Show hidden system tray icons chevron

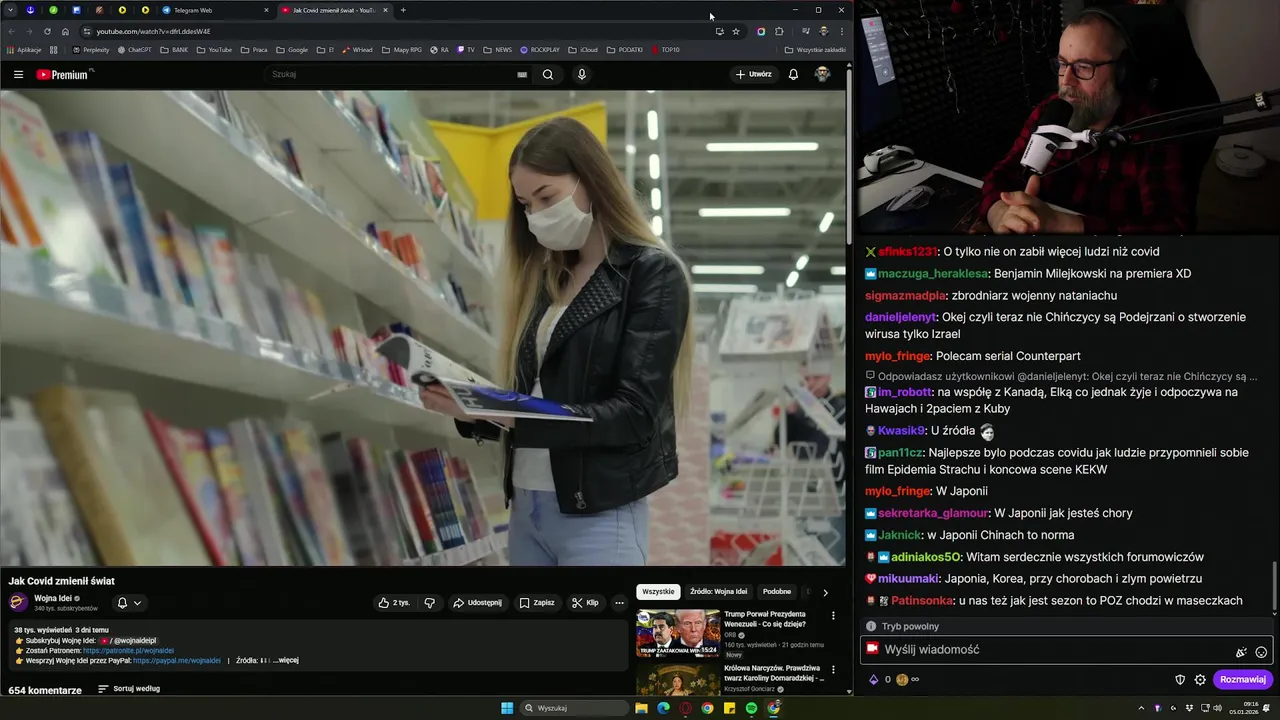(1141, 708)
